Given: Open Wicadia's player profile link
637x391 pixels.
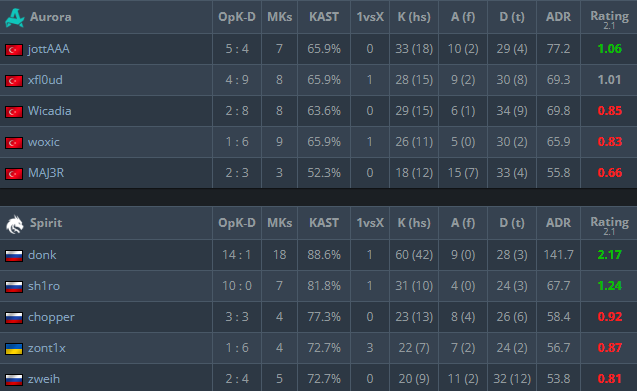Looking at the screenshot, I should click(x=50, y=111).
